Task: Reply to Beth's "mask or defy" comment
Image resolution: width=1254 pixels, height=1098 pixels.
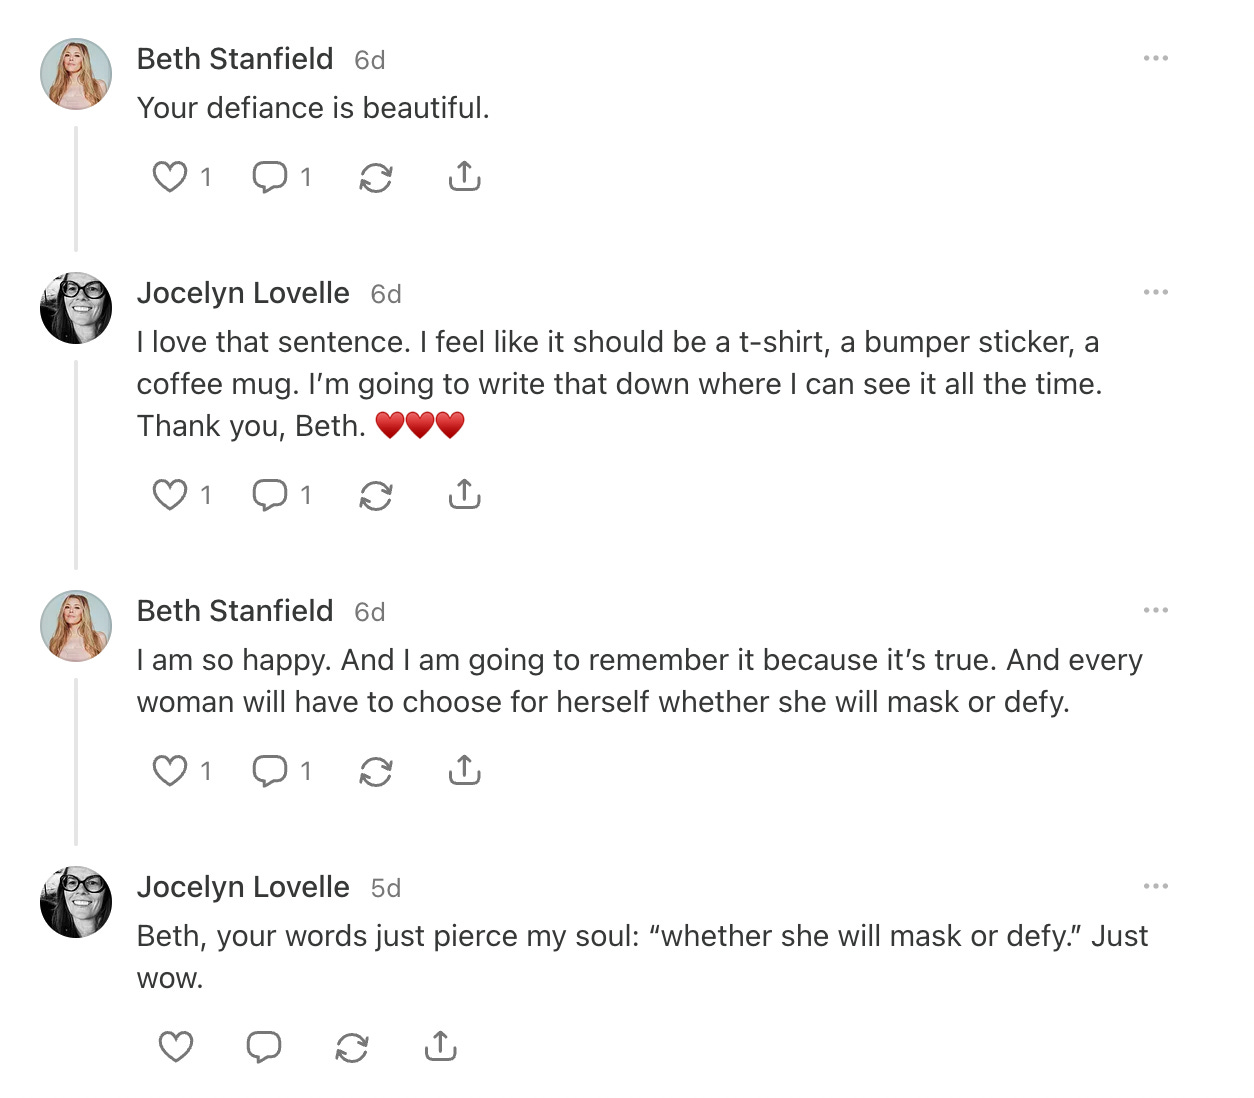Action: point(270,771)
